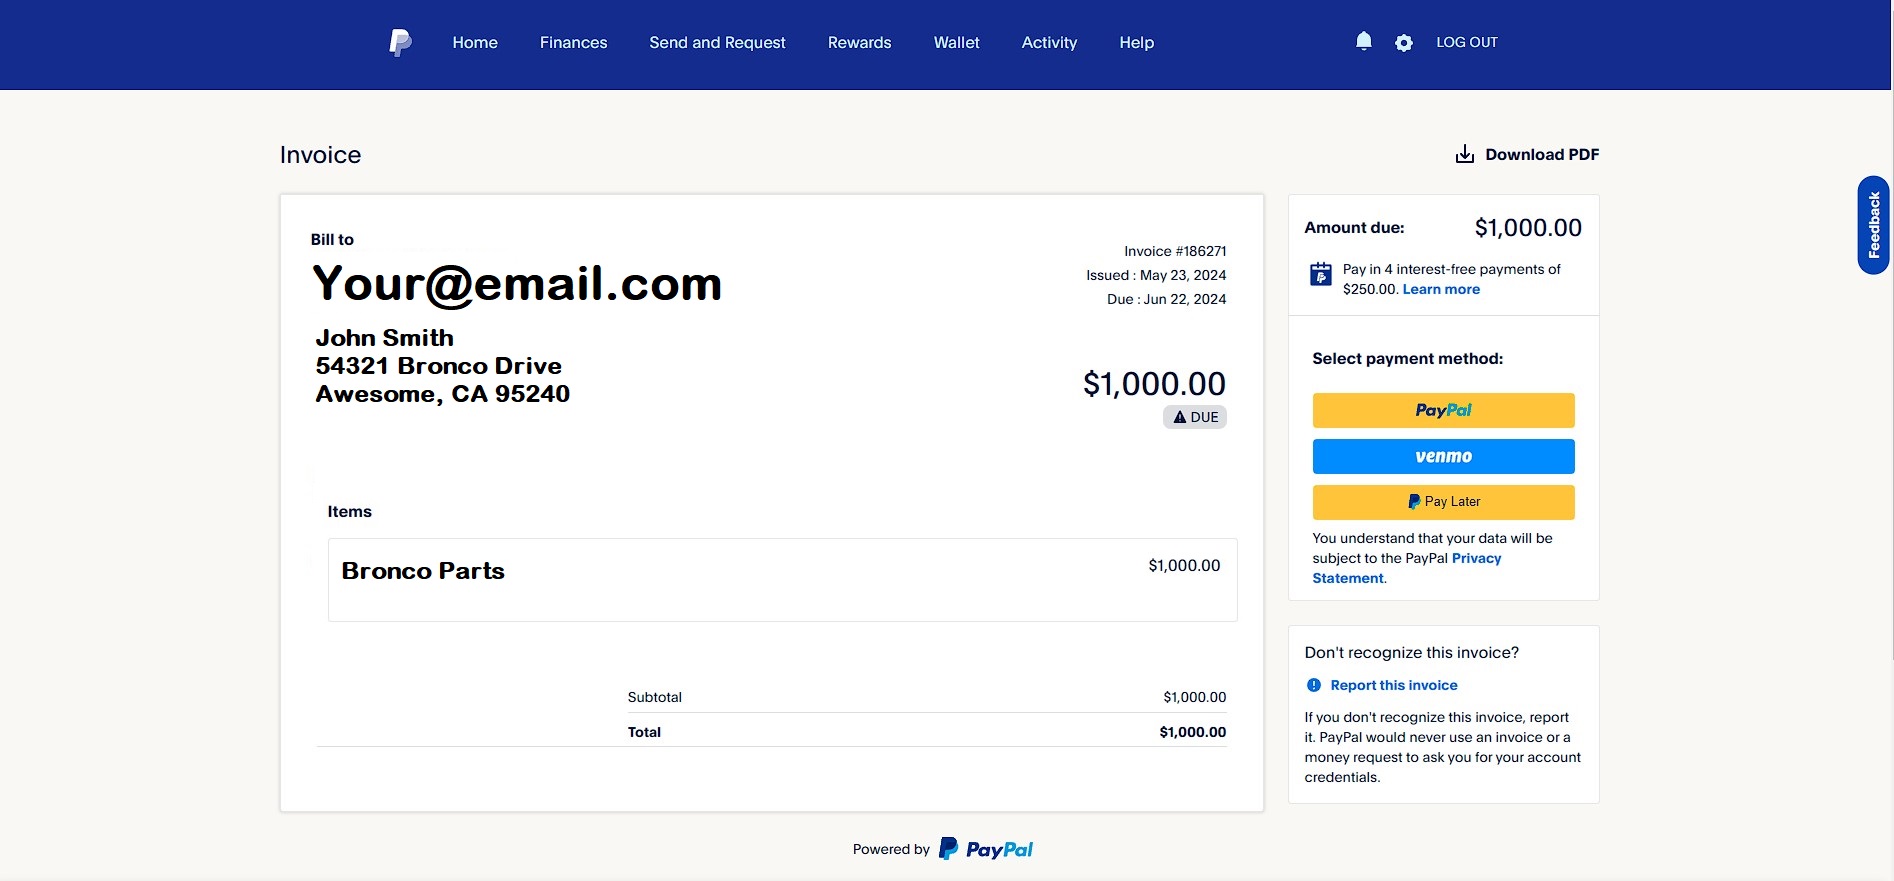Open the notifications bell
This screenshot has width=1894, height=881.
tap(1363, 41)
